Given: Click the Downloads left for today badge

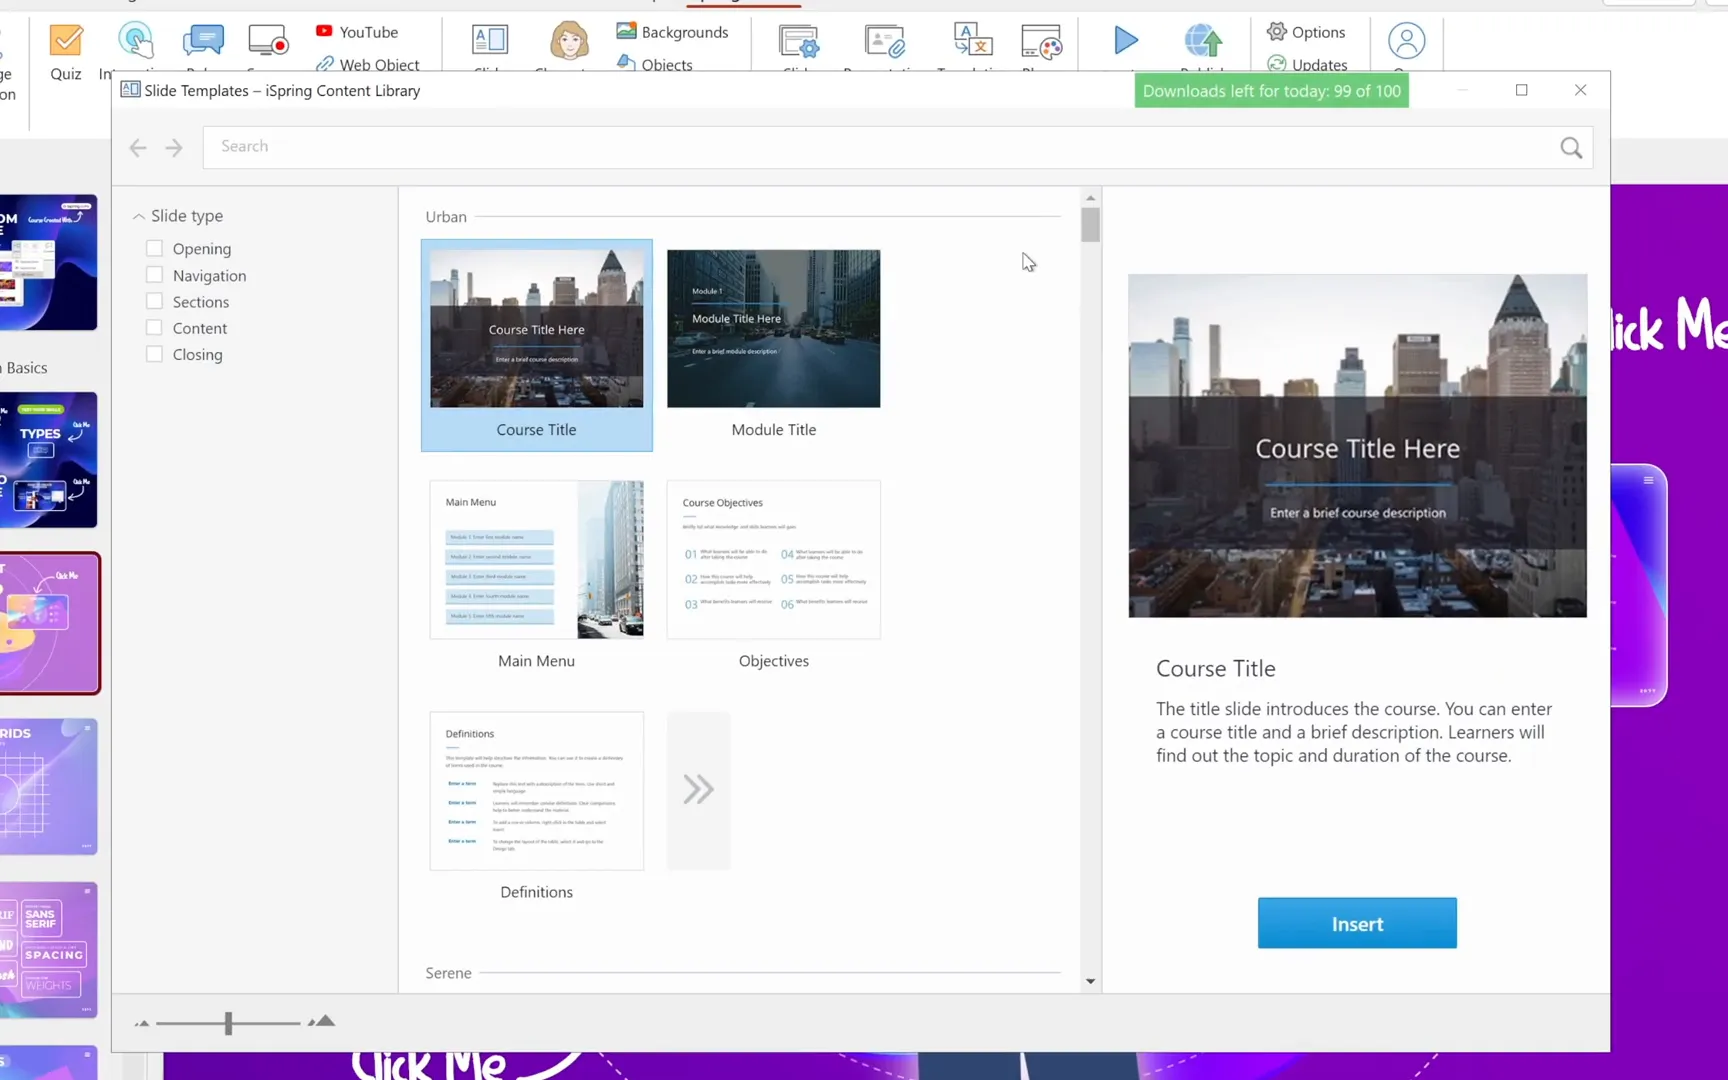Looking at the screenshot, I should coord(1271,91).
